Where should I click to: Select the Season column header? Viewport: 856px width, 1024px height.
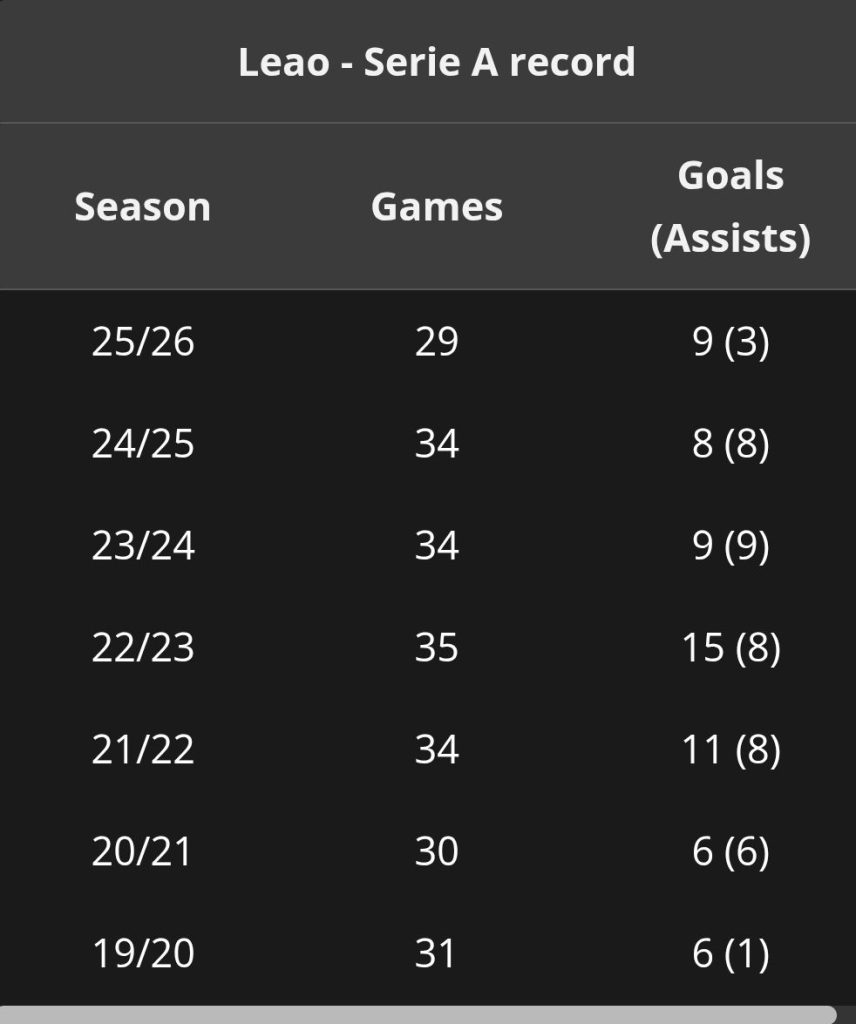142,207
